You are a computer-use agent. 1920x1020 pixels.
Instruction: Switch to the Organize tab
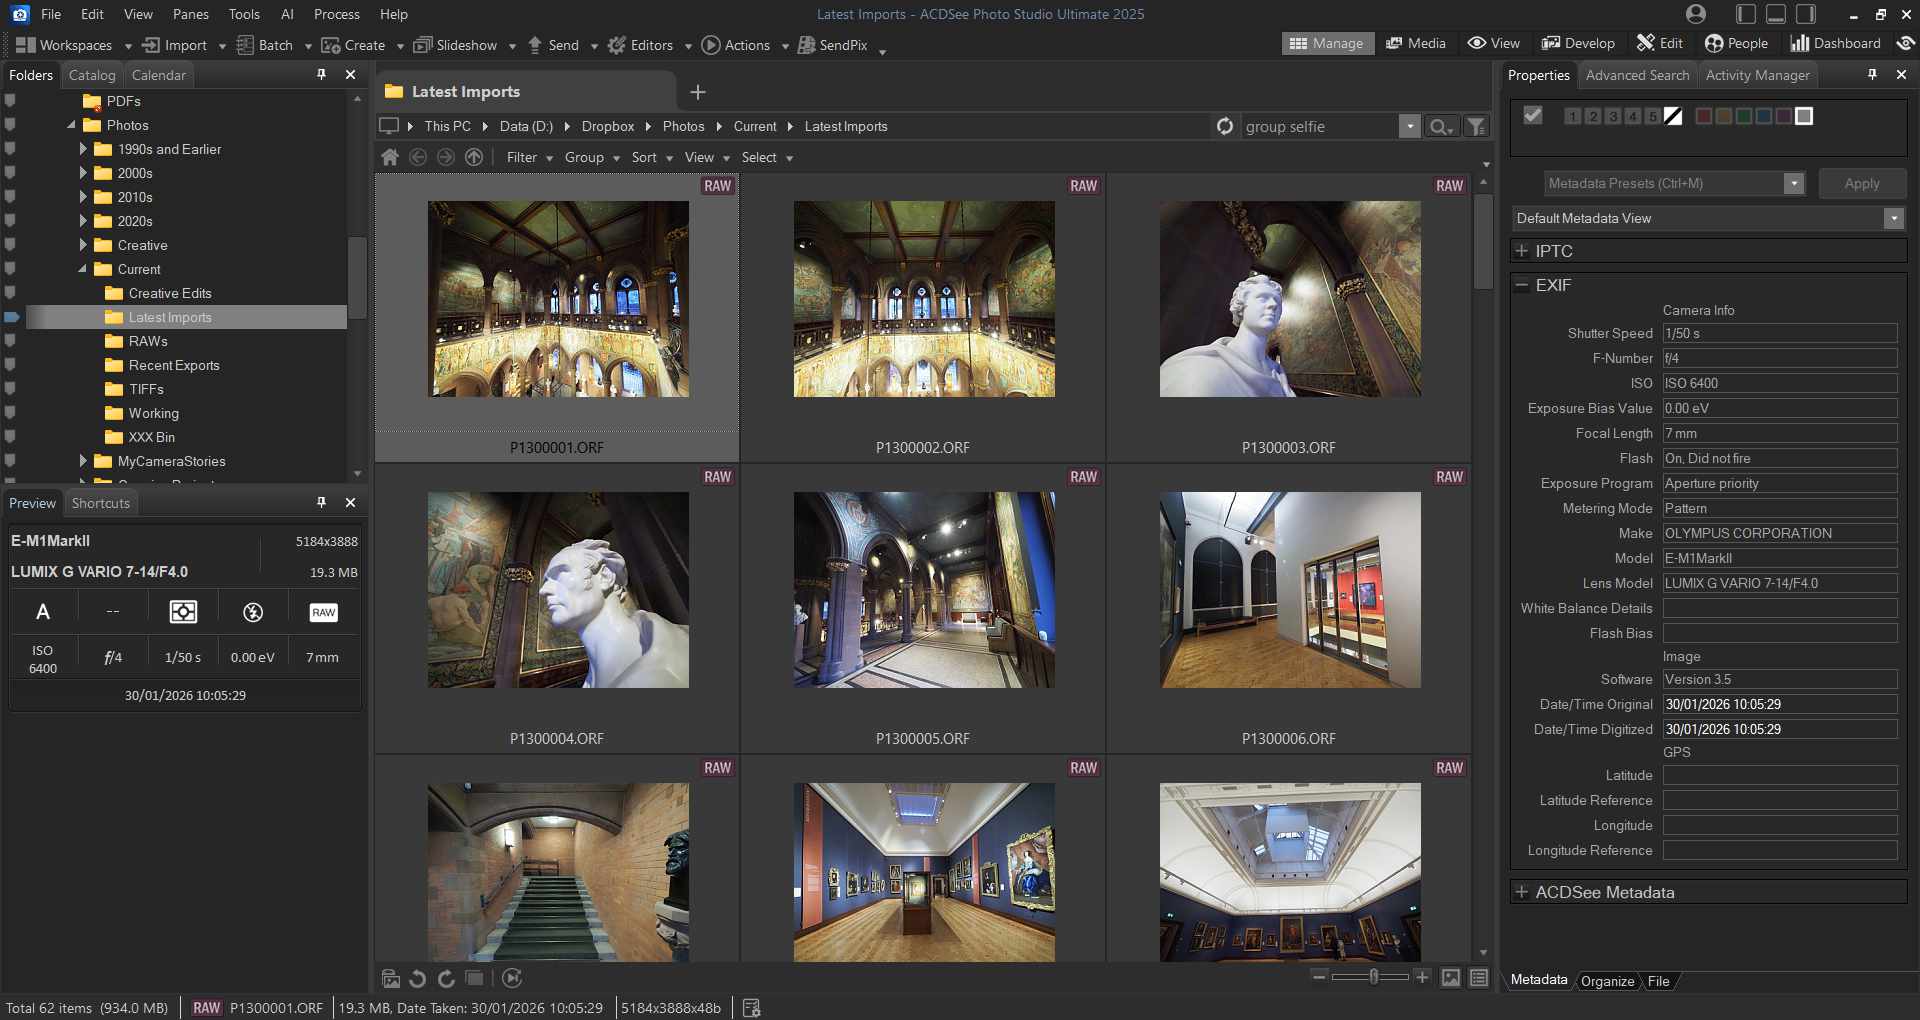[x=1607, y=981]
